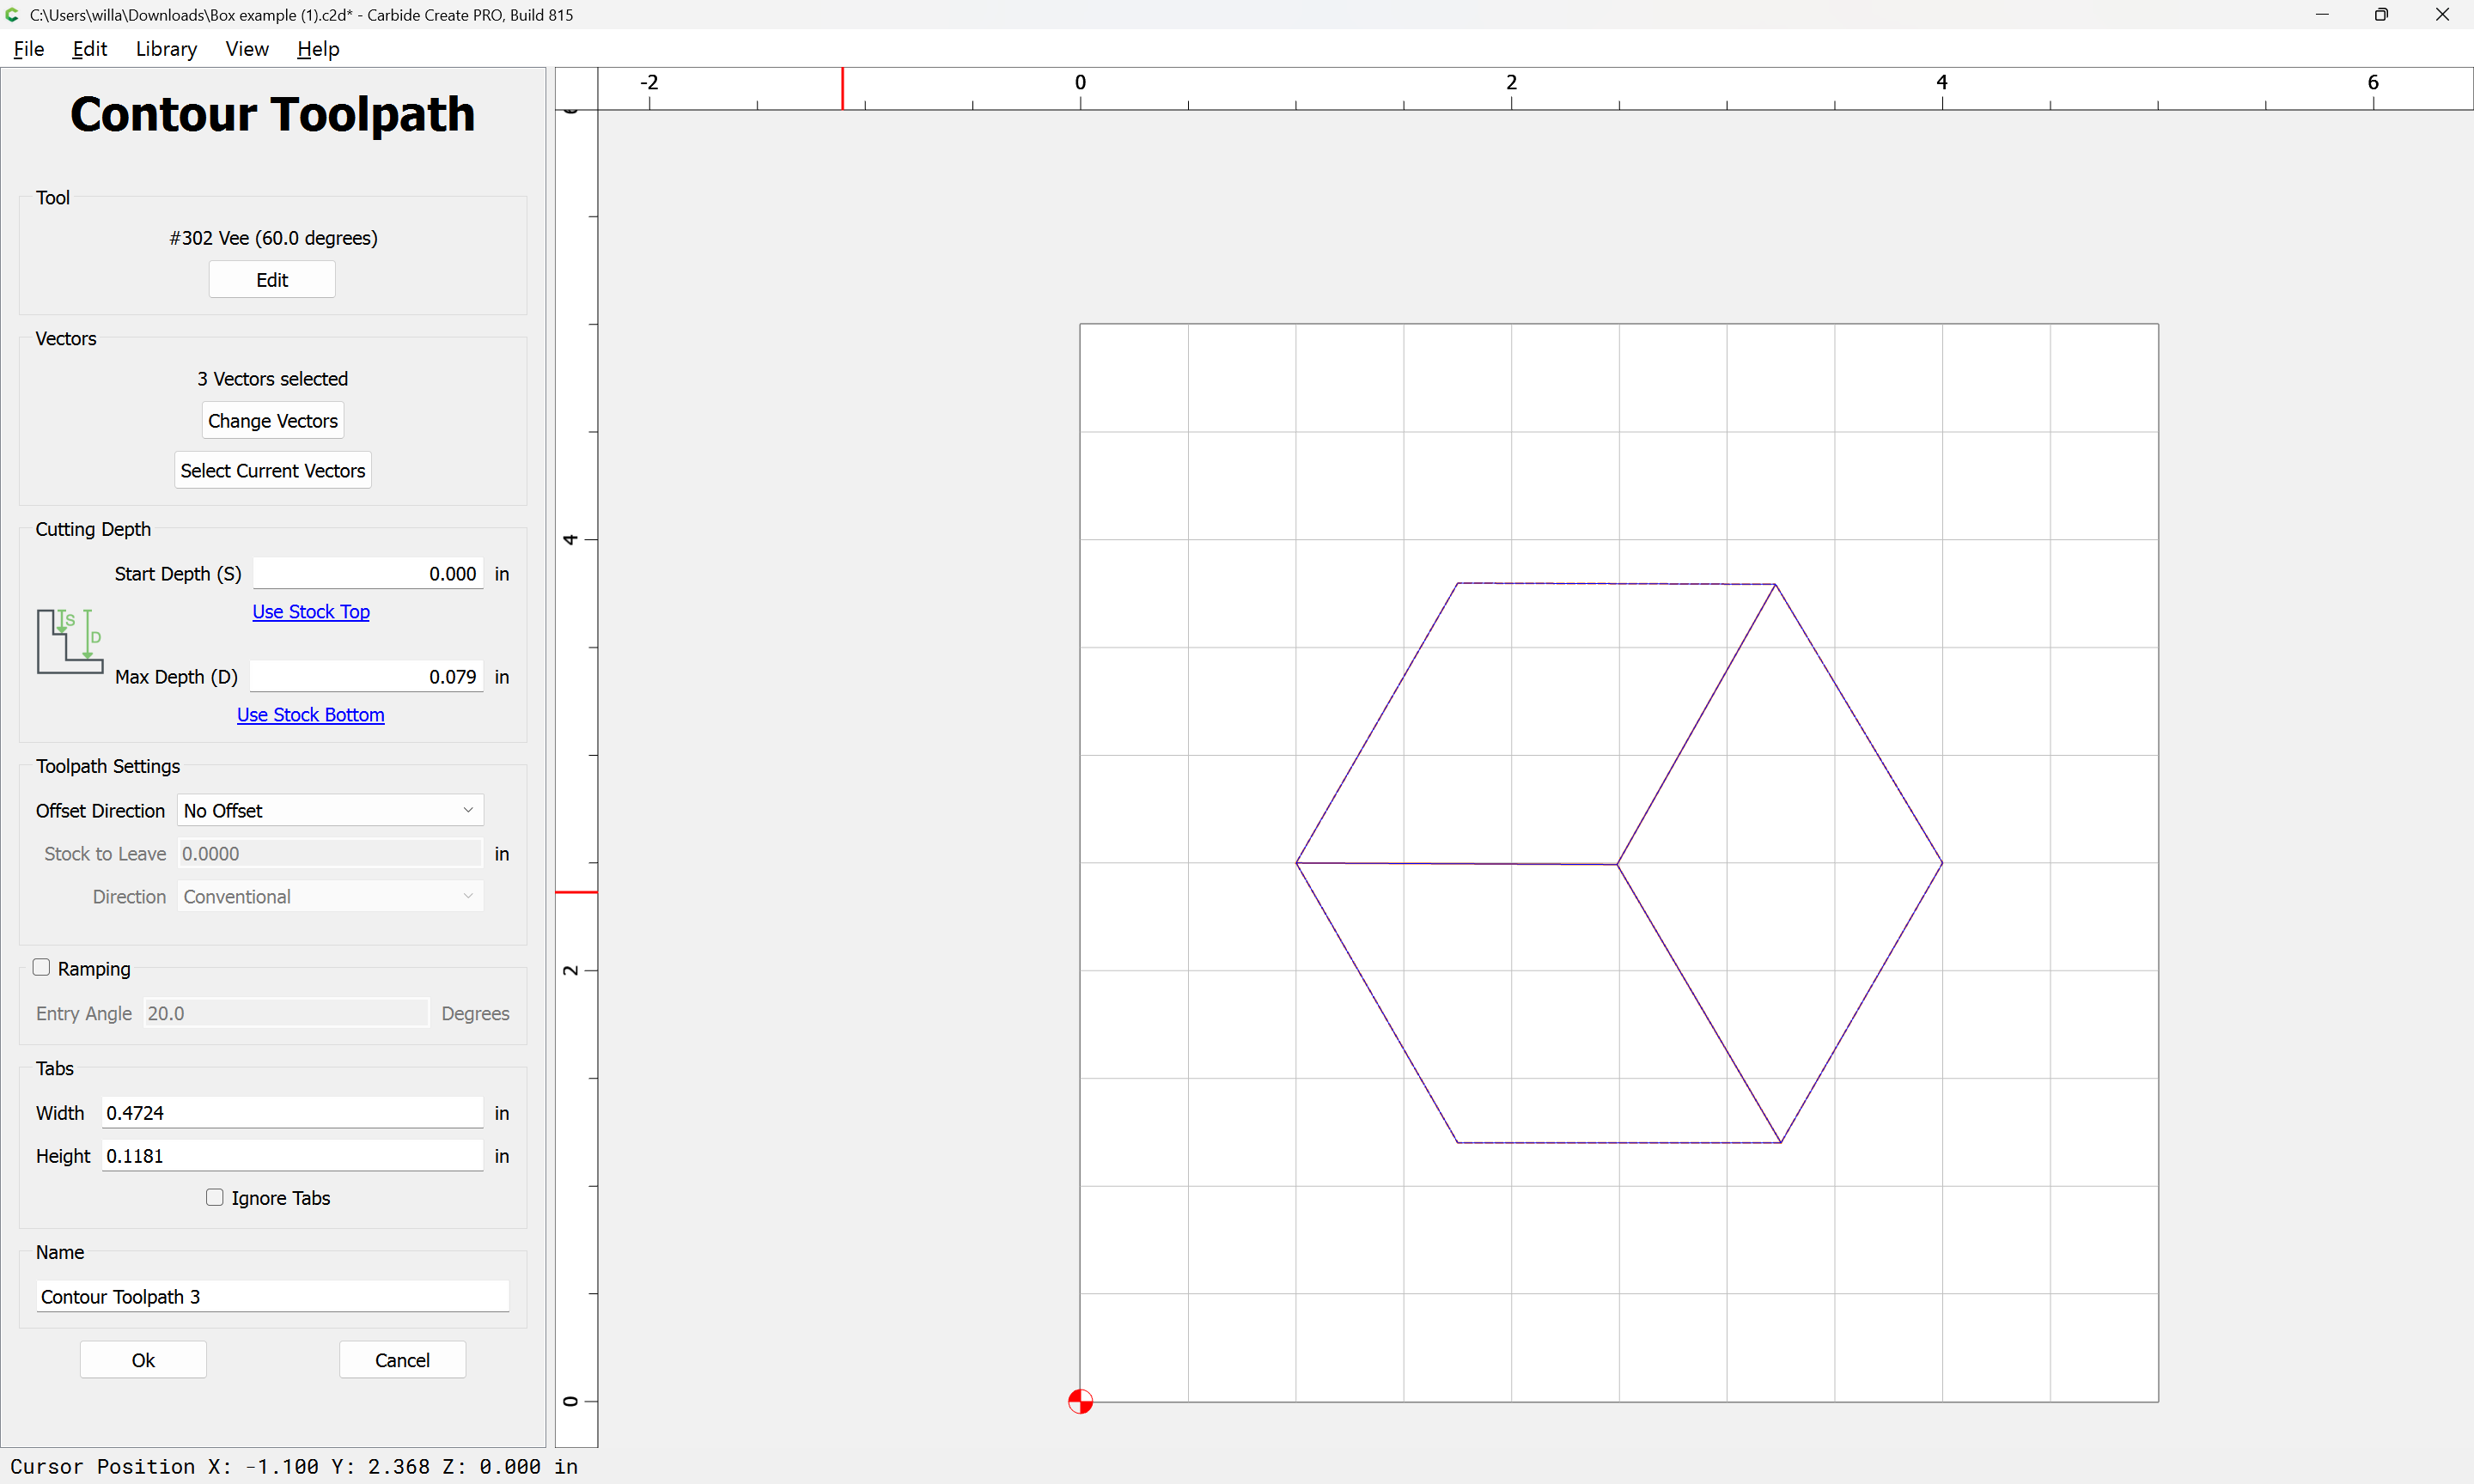2474x1484 pixels.
Task: Click the toolpath Name field
Action: tap(273, 1296)
